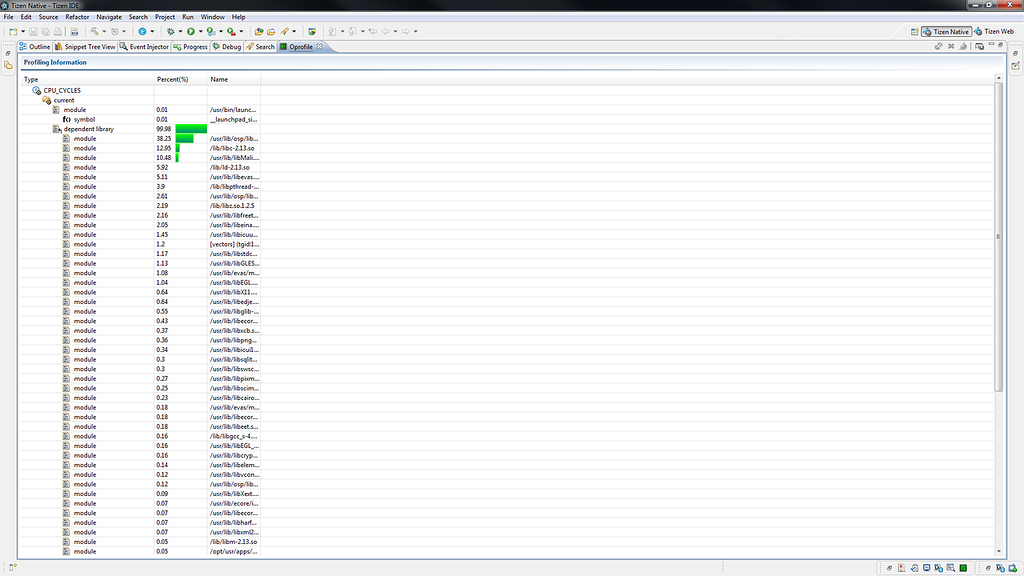Sort by the Name column header
This screenshot has height=576, width=1024.
(234, 79)
